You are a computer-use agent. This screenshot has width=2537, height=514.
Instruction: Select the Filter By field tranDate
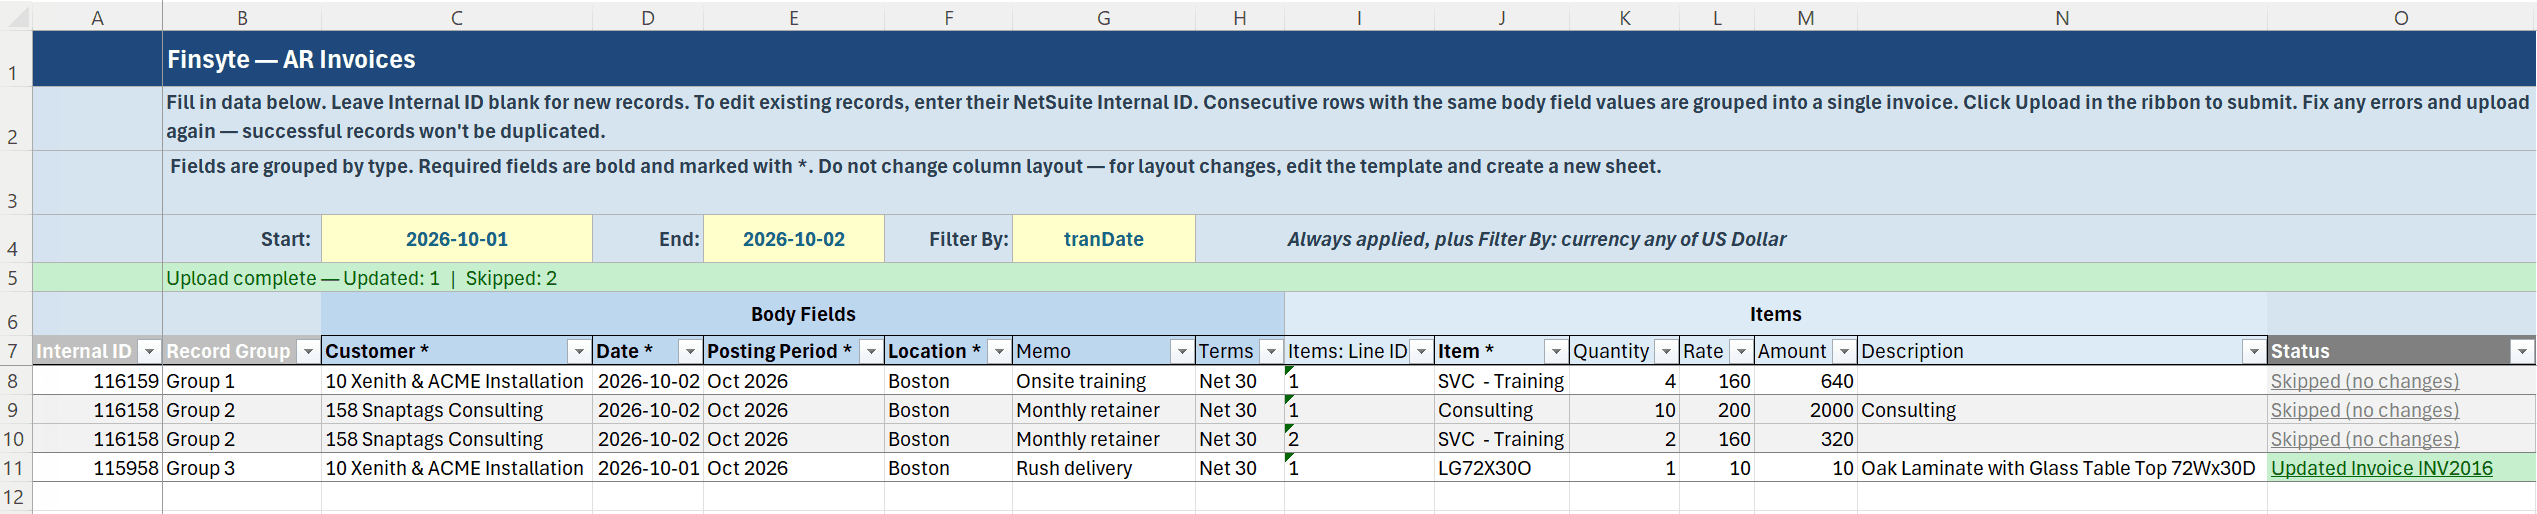click(1104, 239)
